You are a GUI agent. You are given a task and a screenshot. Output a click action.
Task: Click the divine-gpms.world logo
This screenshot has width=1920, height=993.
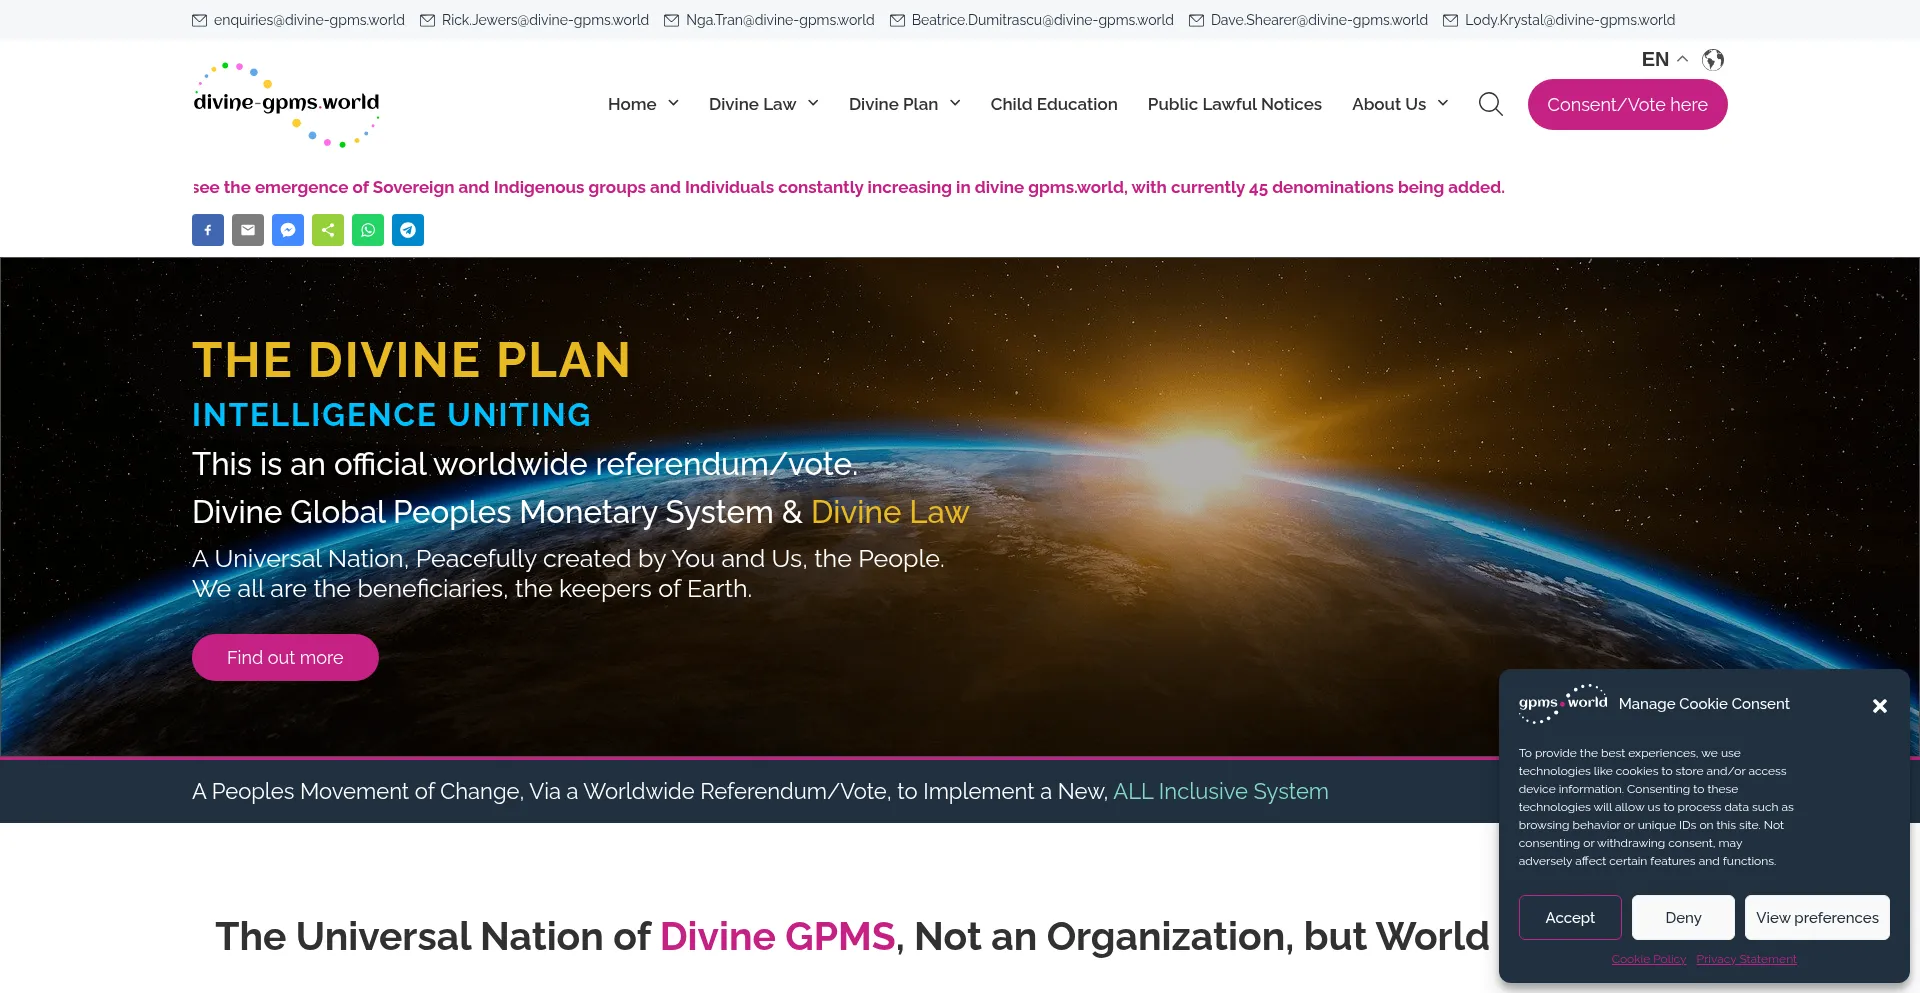pos(286,104)
